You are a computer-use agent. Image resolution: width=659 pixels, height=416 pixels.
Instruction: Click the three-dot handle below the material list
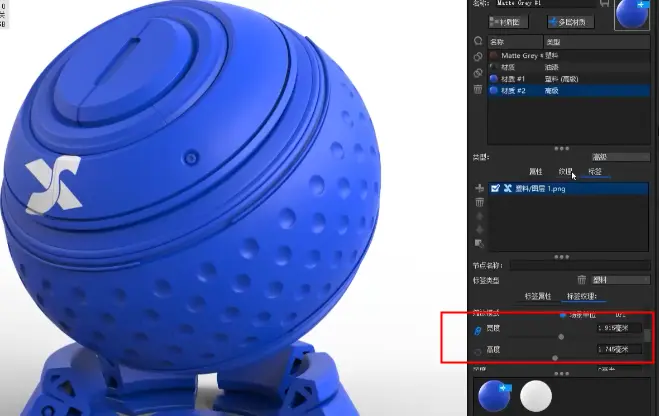click(561, 148)
